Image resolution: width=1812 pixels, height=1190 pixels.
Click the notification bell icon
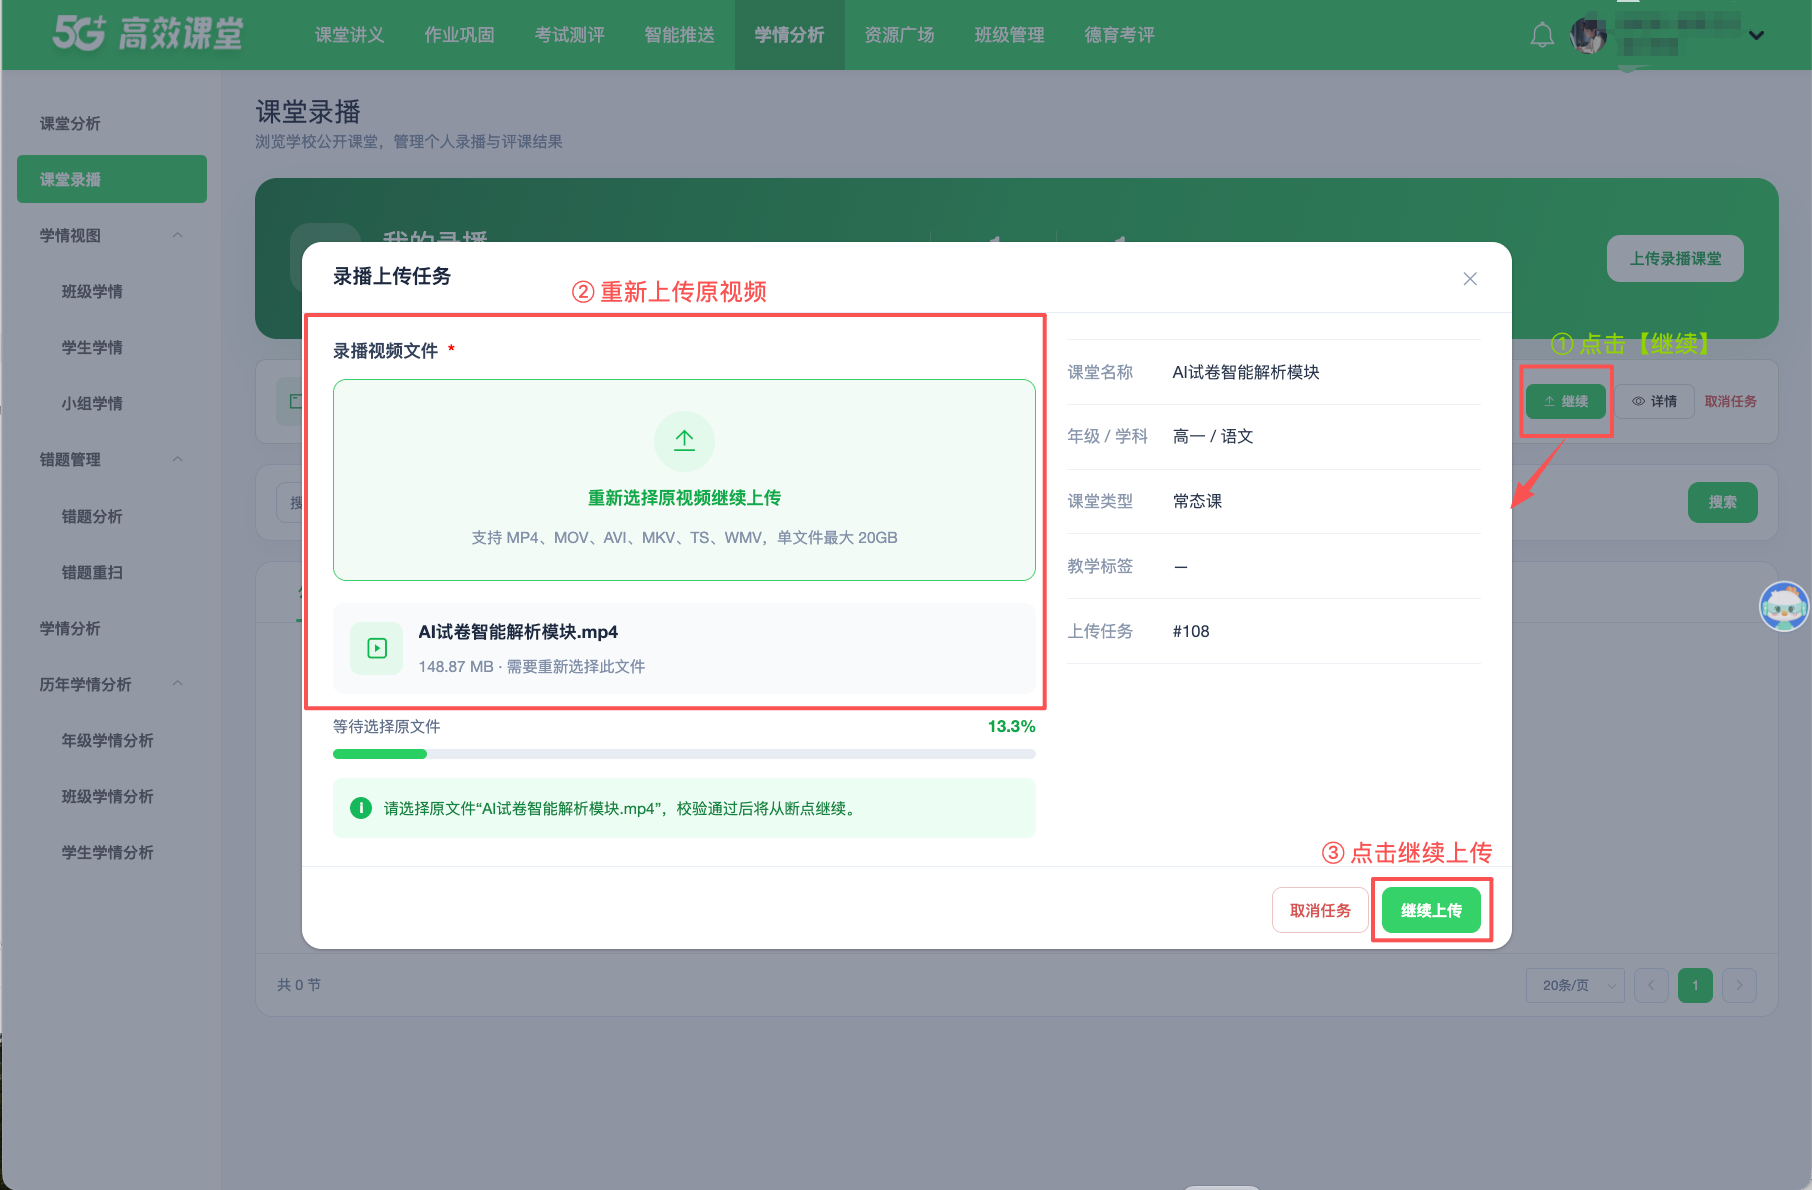click(1542, 35)
